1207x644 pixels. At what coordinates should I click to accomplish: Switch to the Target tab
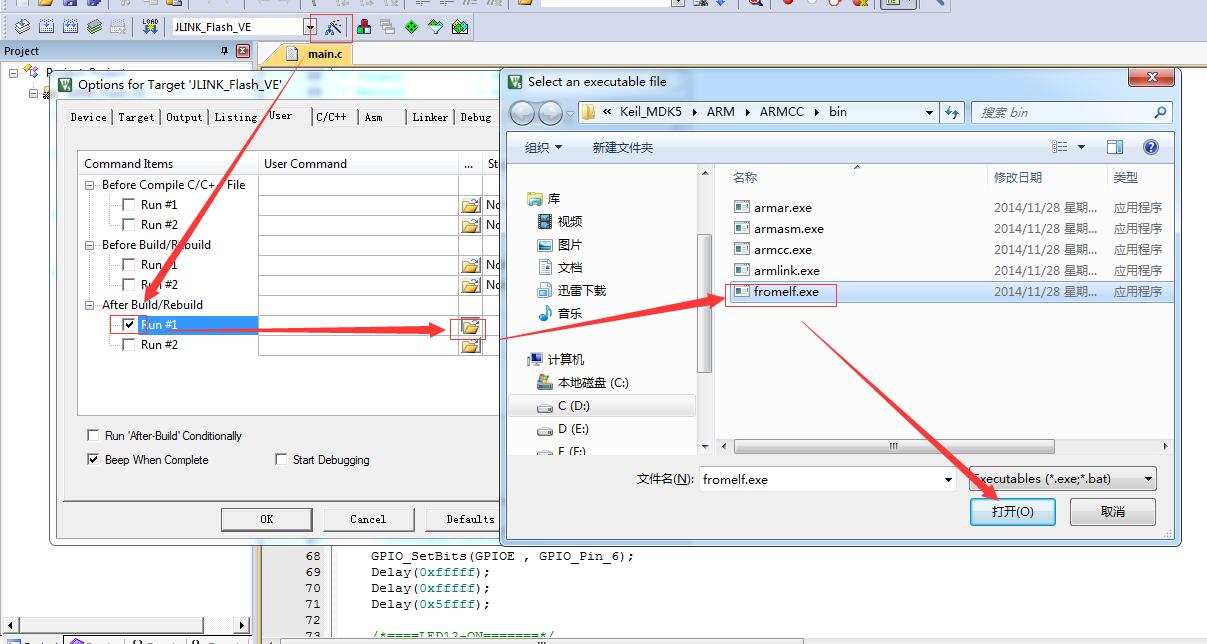pyautogui.click(x=136, y=118)
